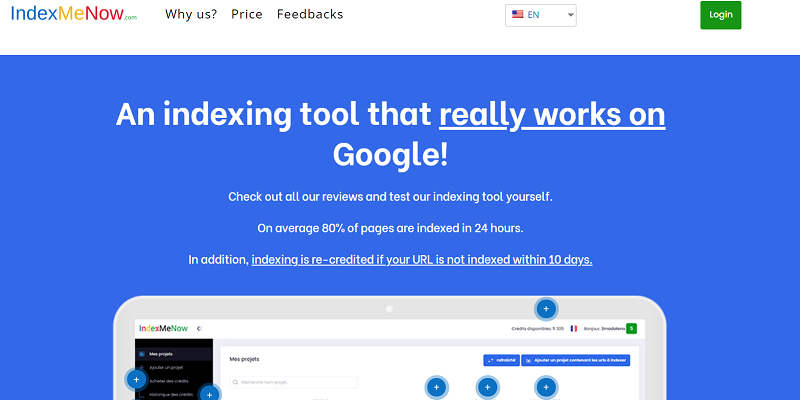The image size is (800, 400).
Task: Click the plus hotspot below the Ajouter un projet contenant button
Action: [546, 387]
